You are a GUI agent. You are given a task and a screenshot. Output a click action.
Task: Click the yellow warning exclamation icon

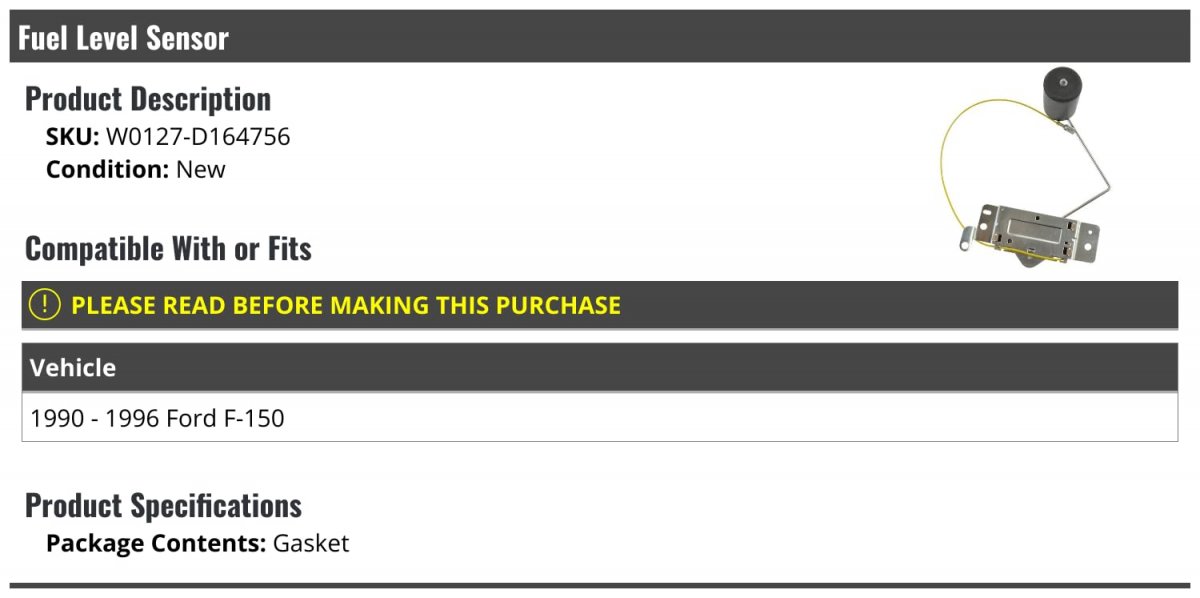45,305
